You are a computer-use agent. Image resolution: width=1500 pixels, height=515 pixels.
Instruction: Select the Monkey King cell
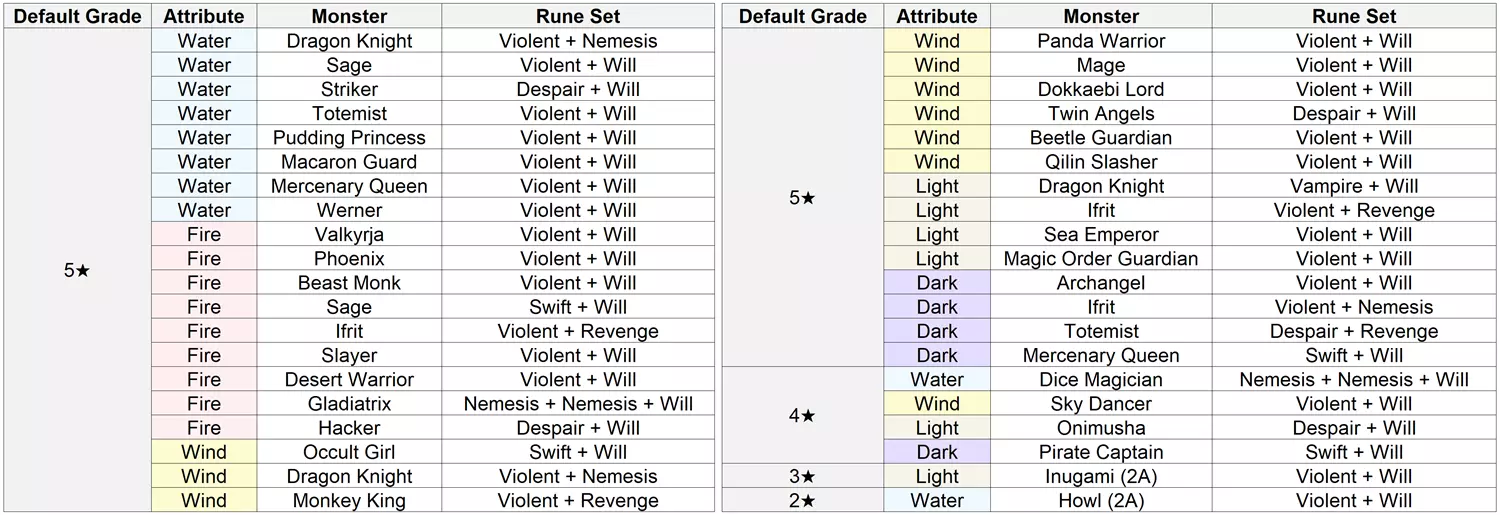pos(349,501)
